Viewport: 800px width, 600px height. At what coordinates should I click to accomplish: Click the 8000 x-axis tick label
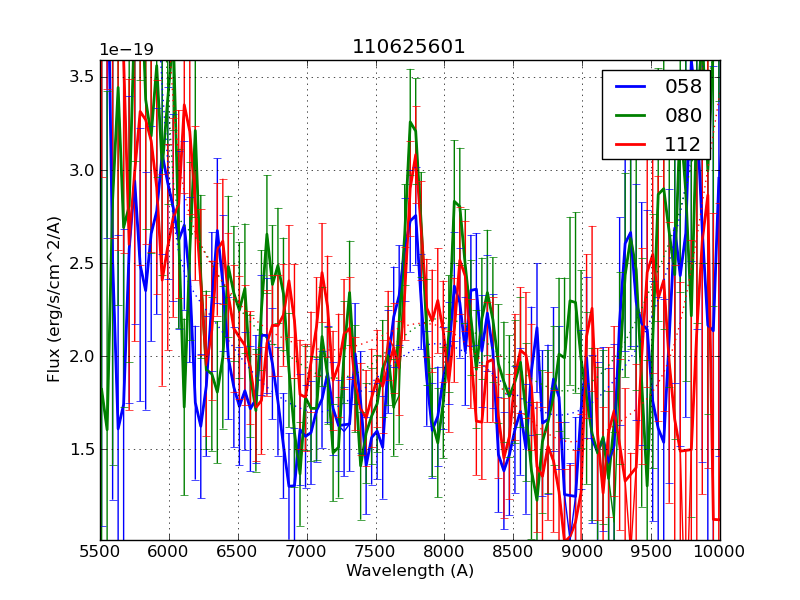point(444,552)
